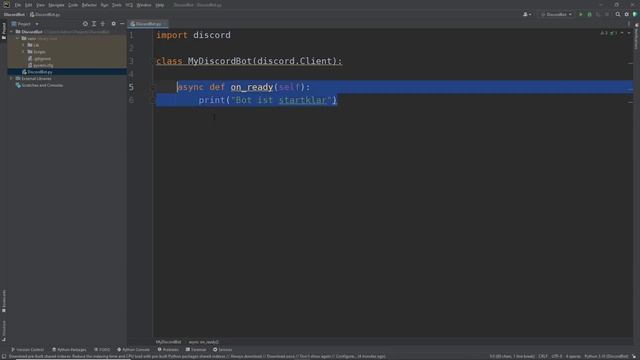The width and height of the screenshot is (640, 360).
Task: Open the View menu
Action: coord(40,5)
